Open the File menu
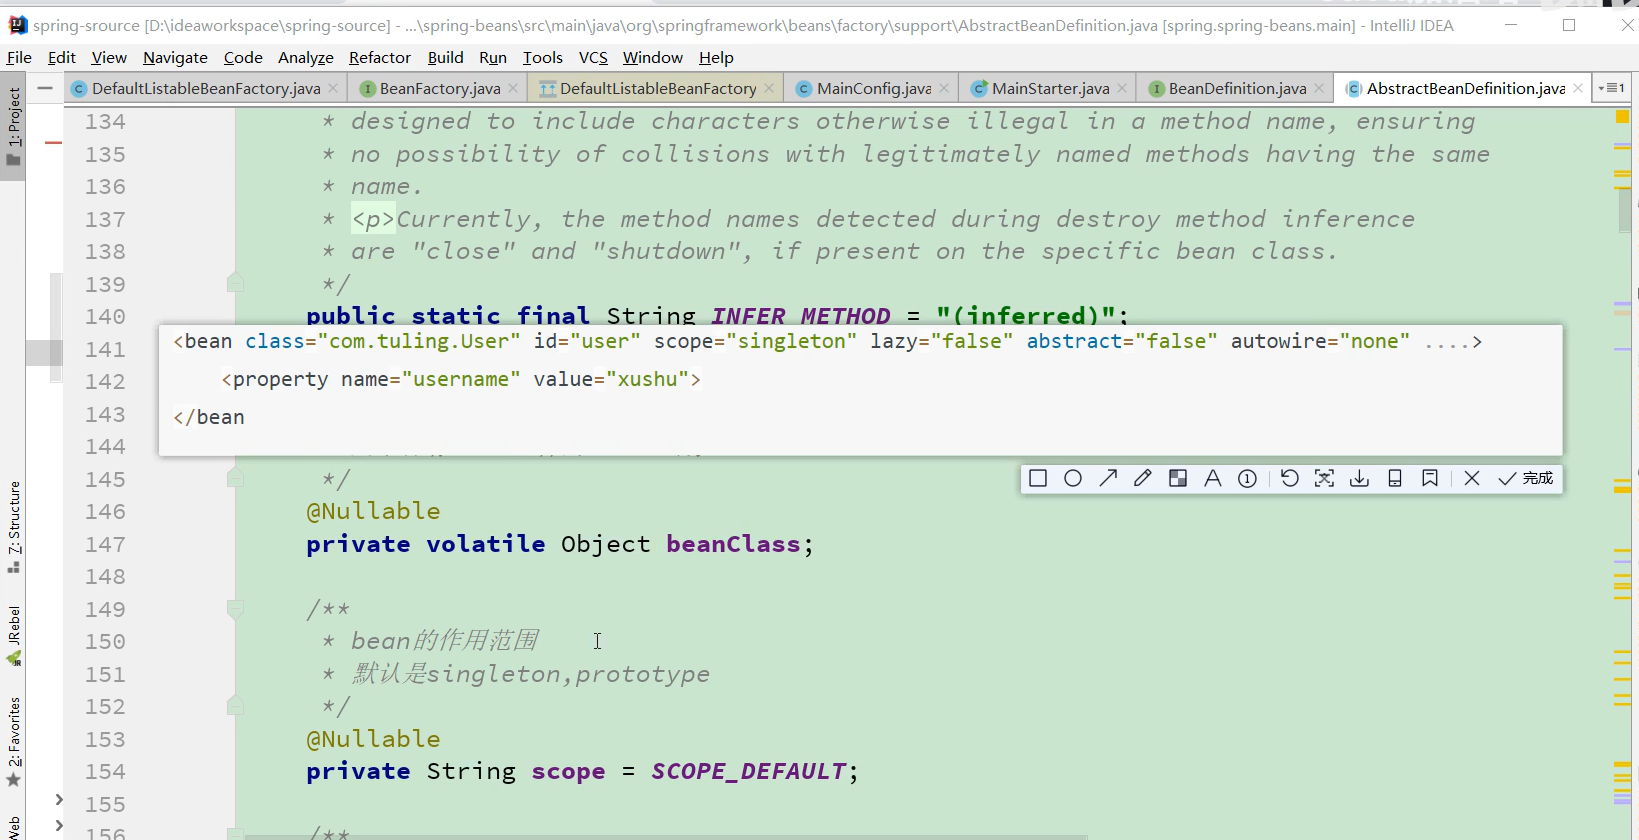 19,58
